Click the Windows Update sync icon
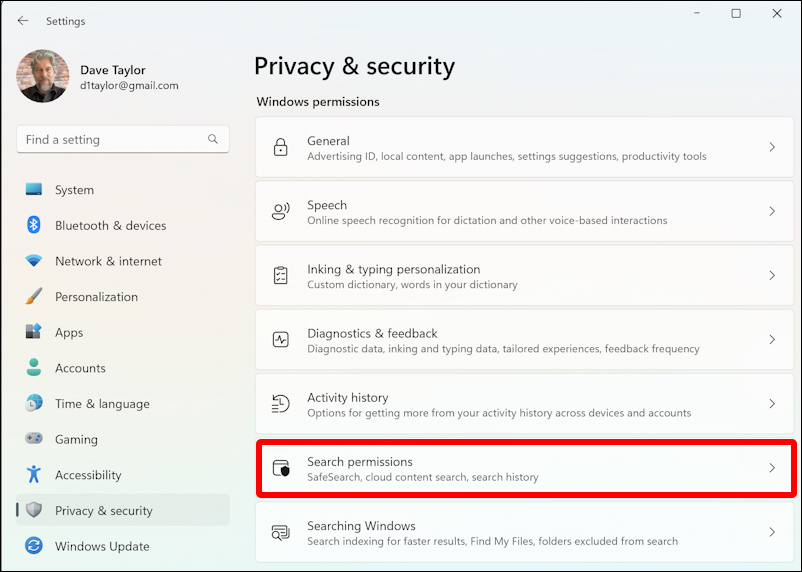The image size is (802, 572). click(34, 546)
